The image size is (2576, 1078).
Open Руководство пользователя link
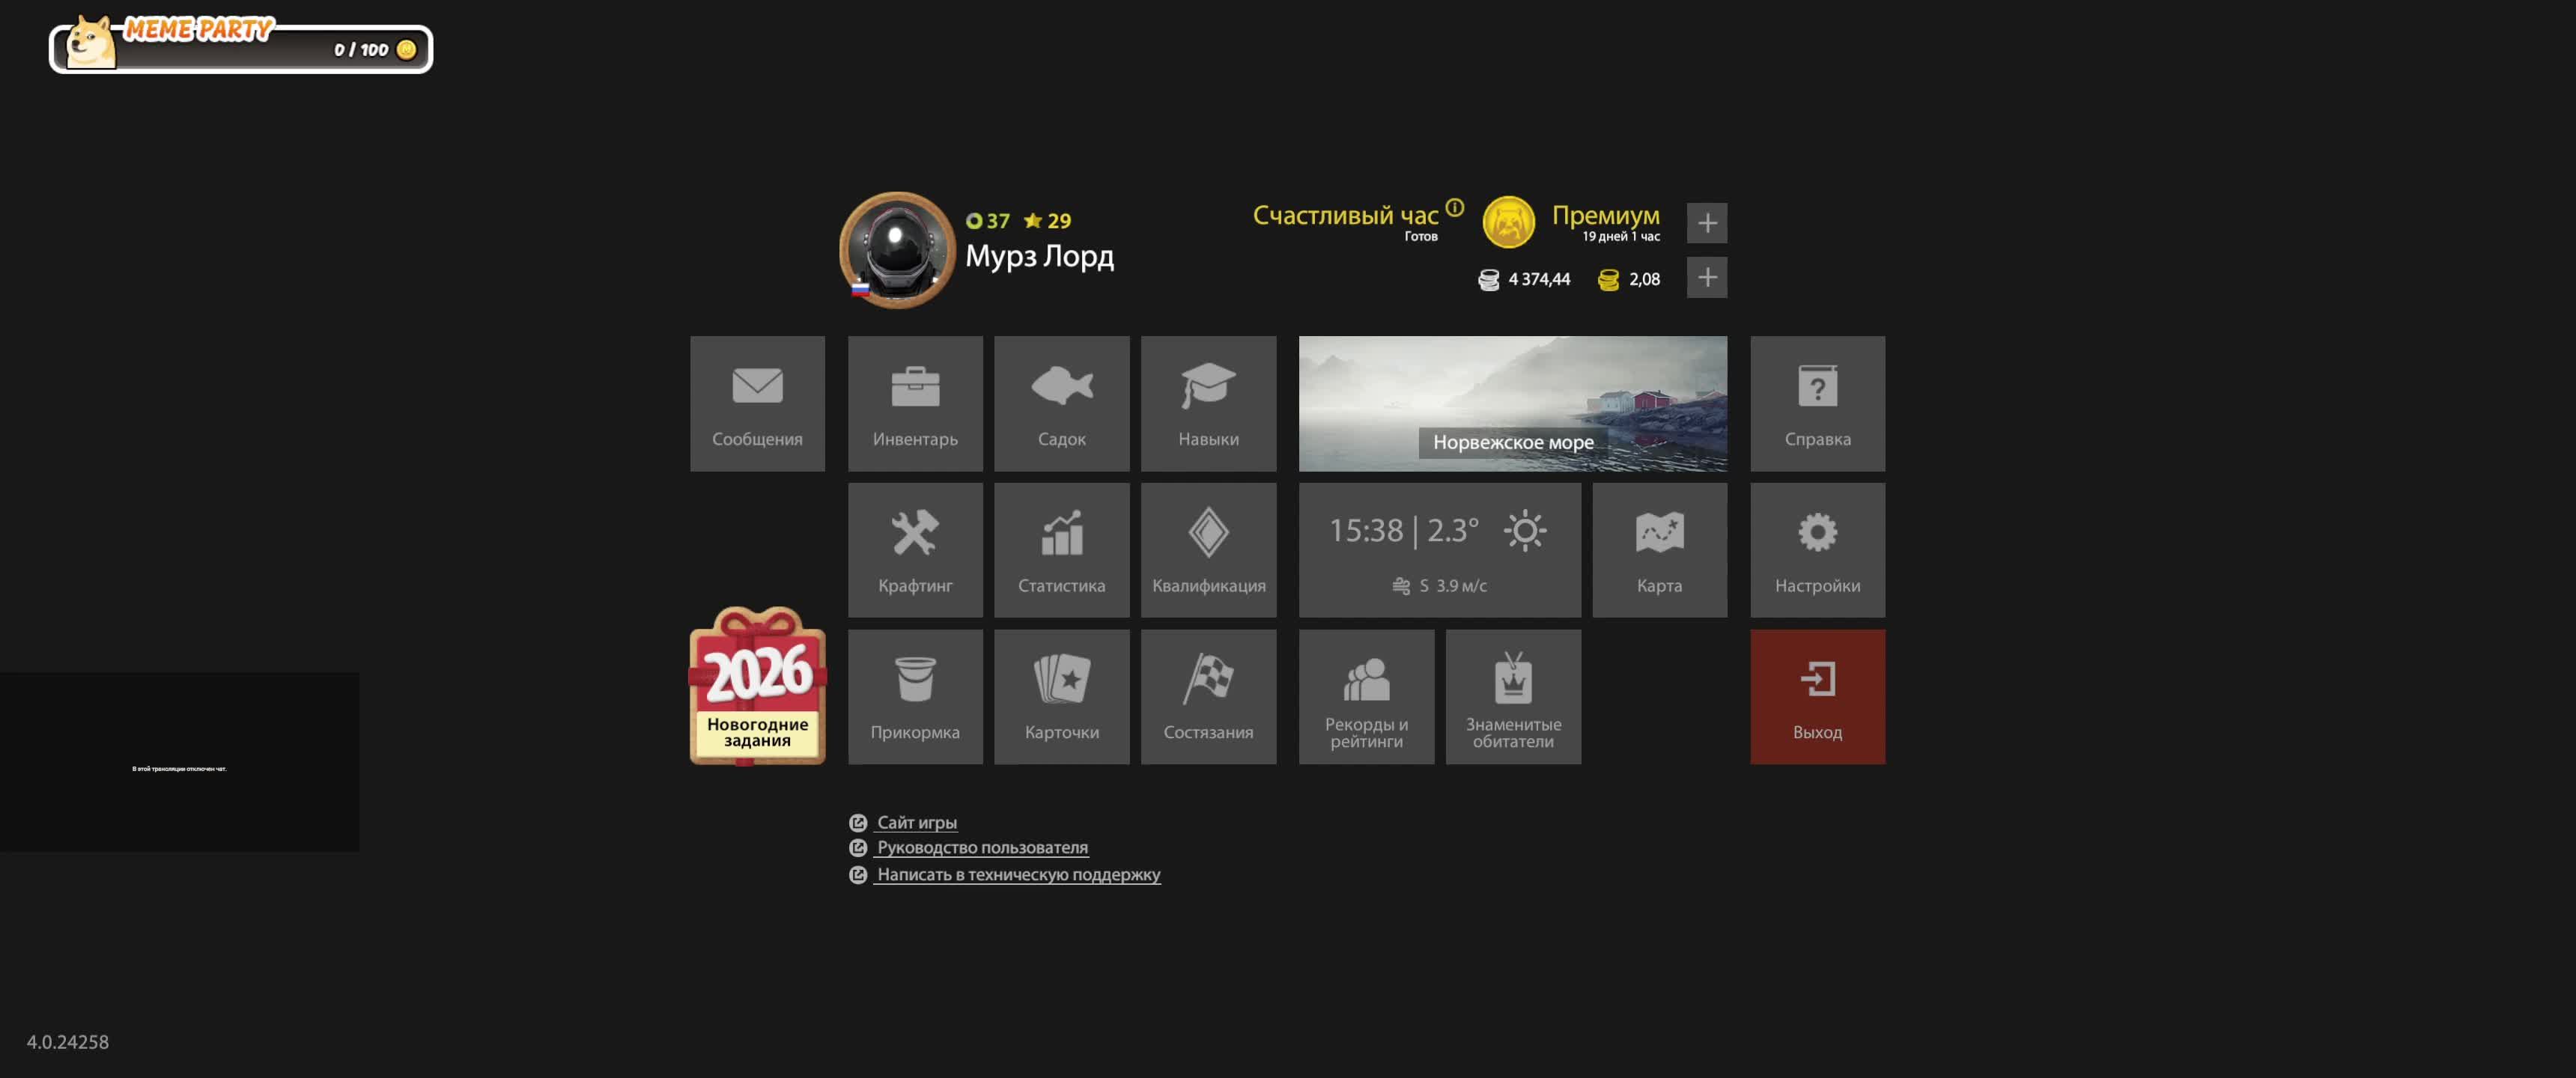982,847
